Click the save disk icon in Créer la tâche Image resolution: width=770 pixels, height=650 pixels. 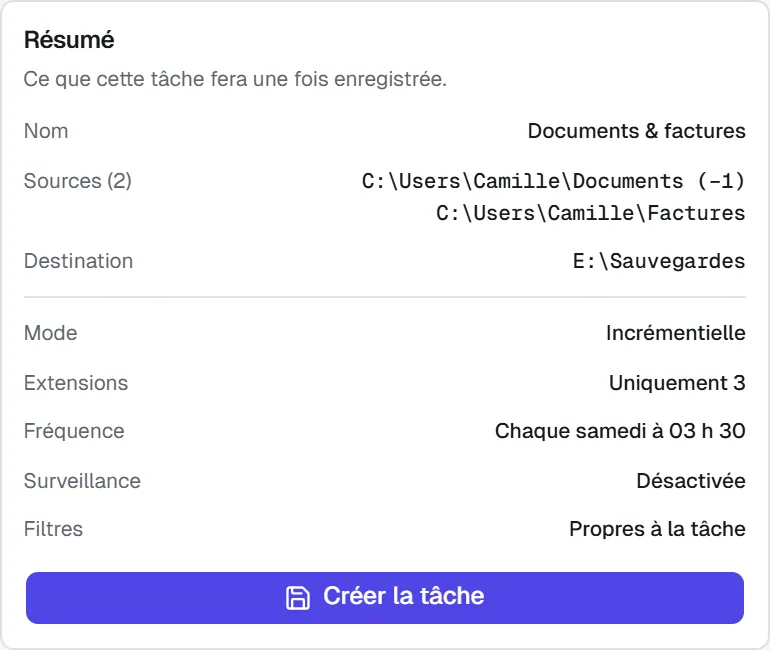[x=298, y=597]
